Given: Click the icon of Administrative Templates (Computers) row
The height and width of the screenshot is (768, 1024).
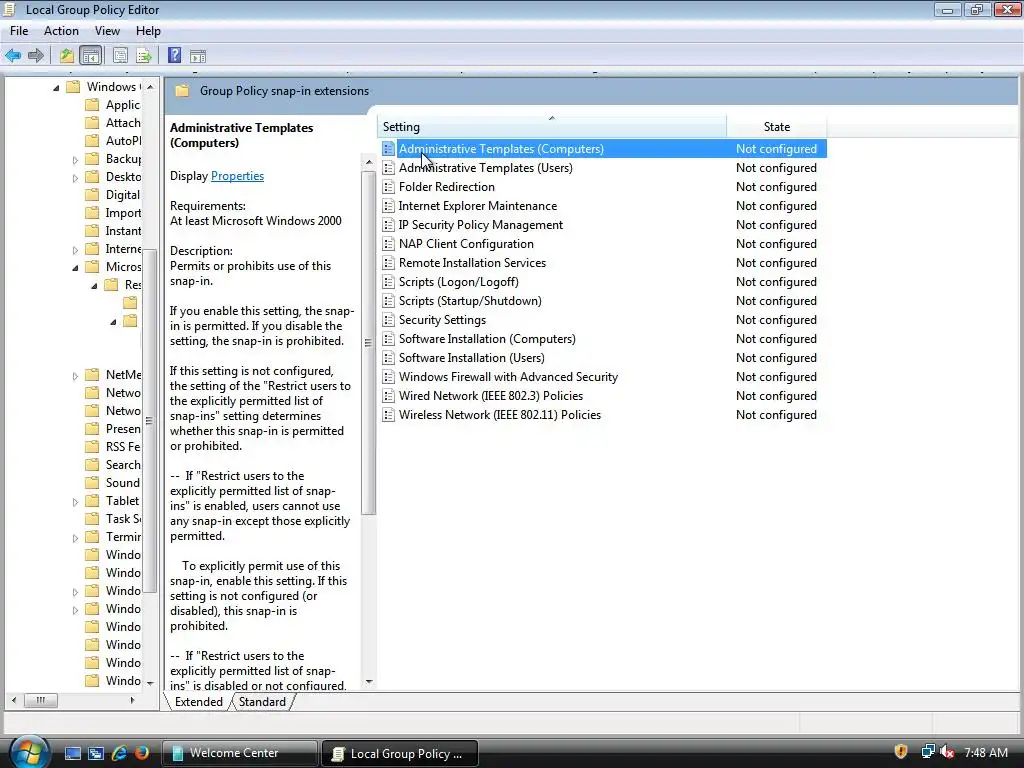Looking at the screenshot, I should tap(389, 149).
